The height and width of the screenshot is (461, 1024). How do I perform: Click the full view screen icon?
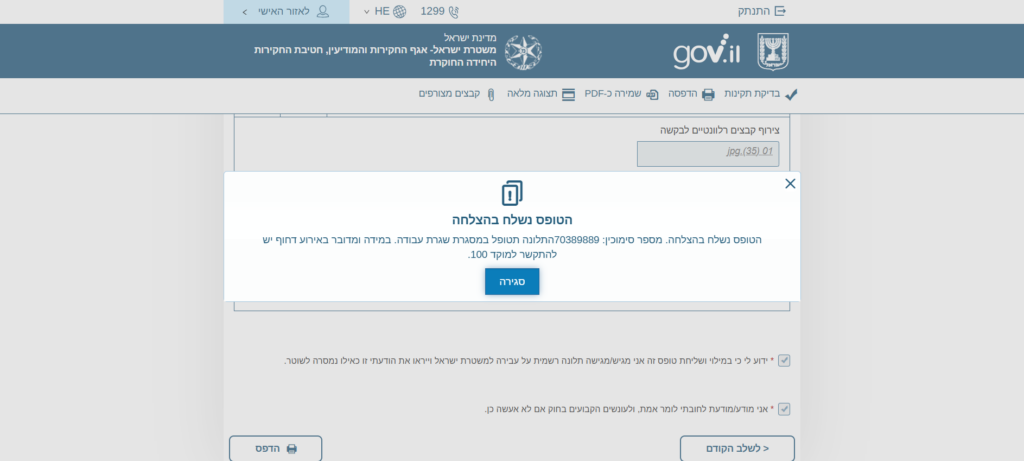569,95
